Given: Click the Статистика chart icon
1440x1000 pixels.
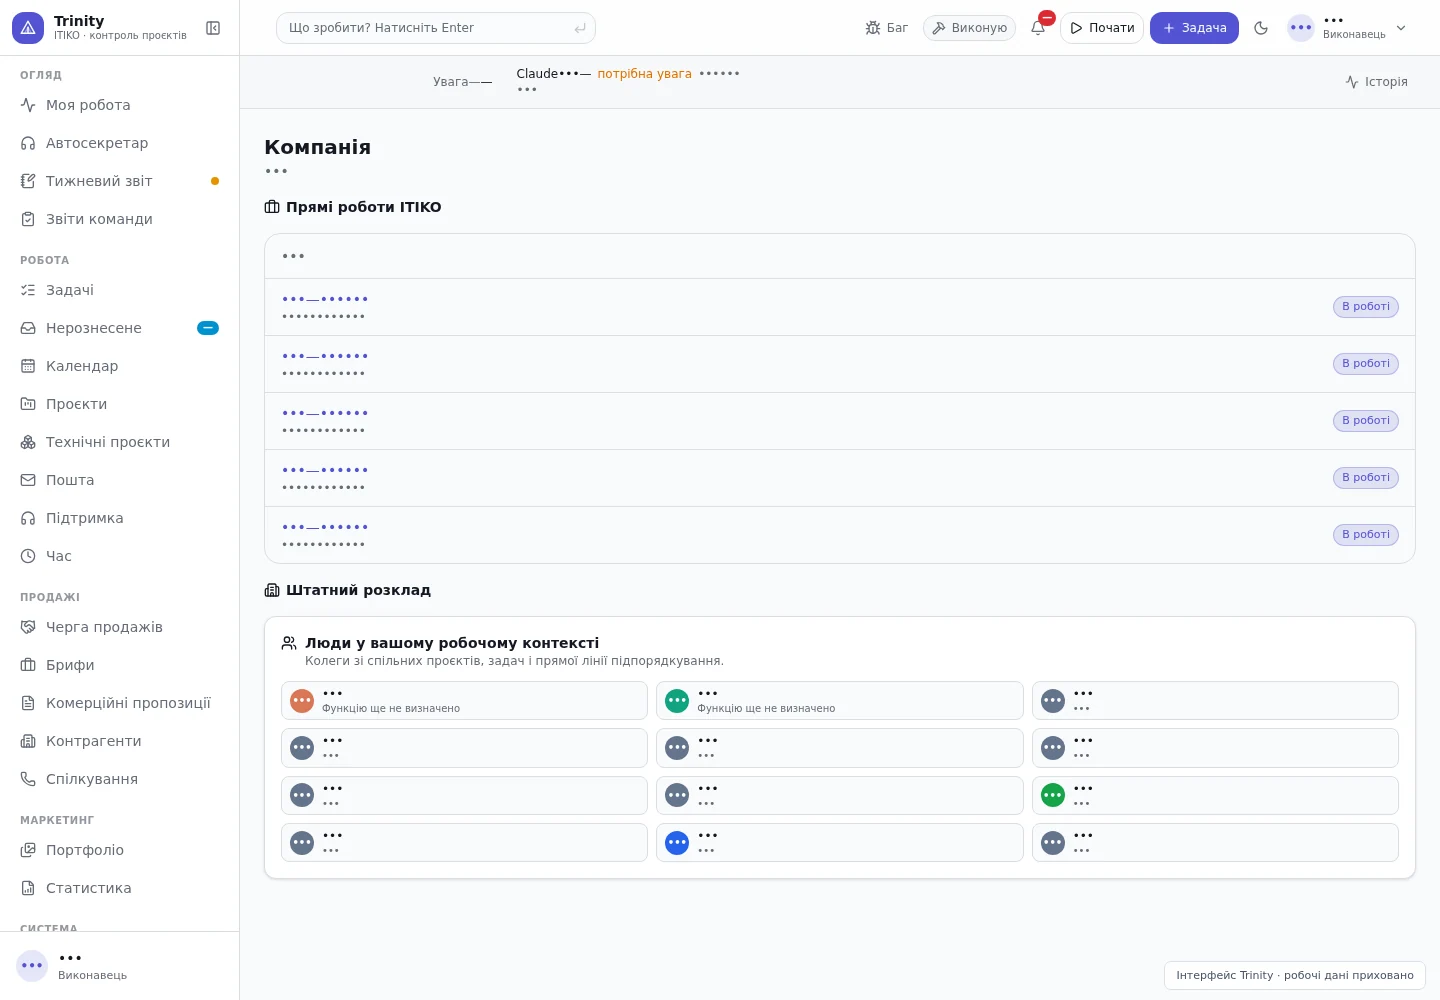Looking at the screenshot, I should point(28,888).
